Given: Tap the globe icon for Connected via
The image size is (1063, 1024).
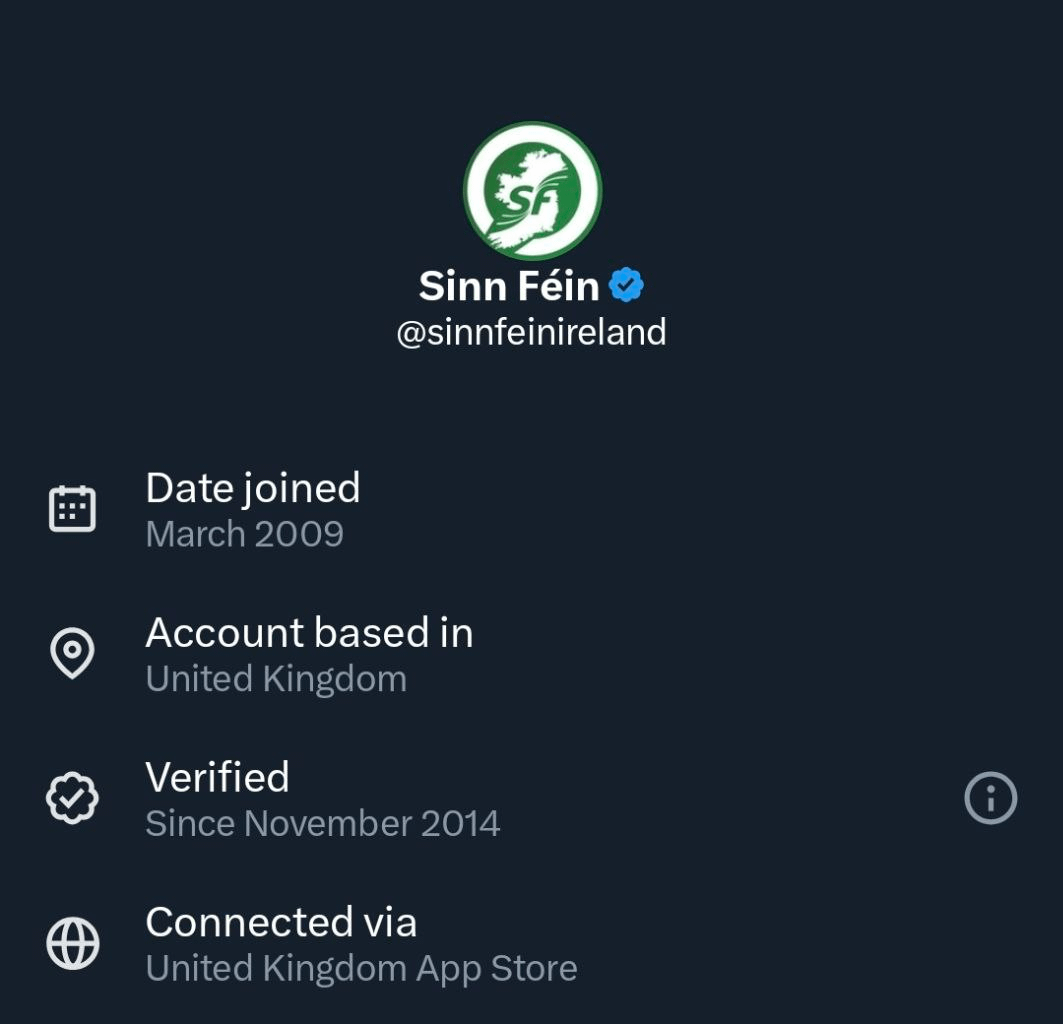Looking at the screenshot, I should tap(72, 943).
